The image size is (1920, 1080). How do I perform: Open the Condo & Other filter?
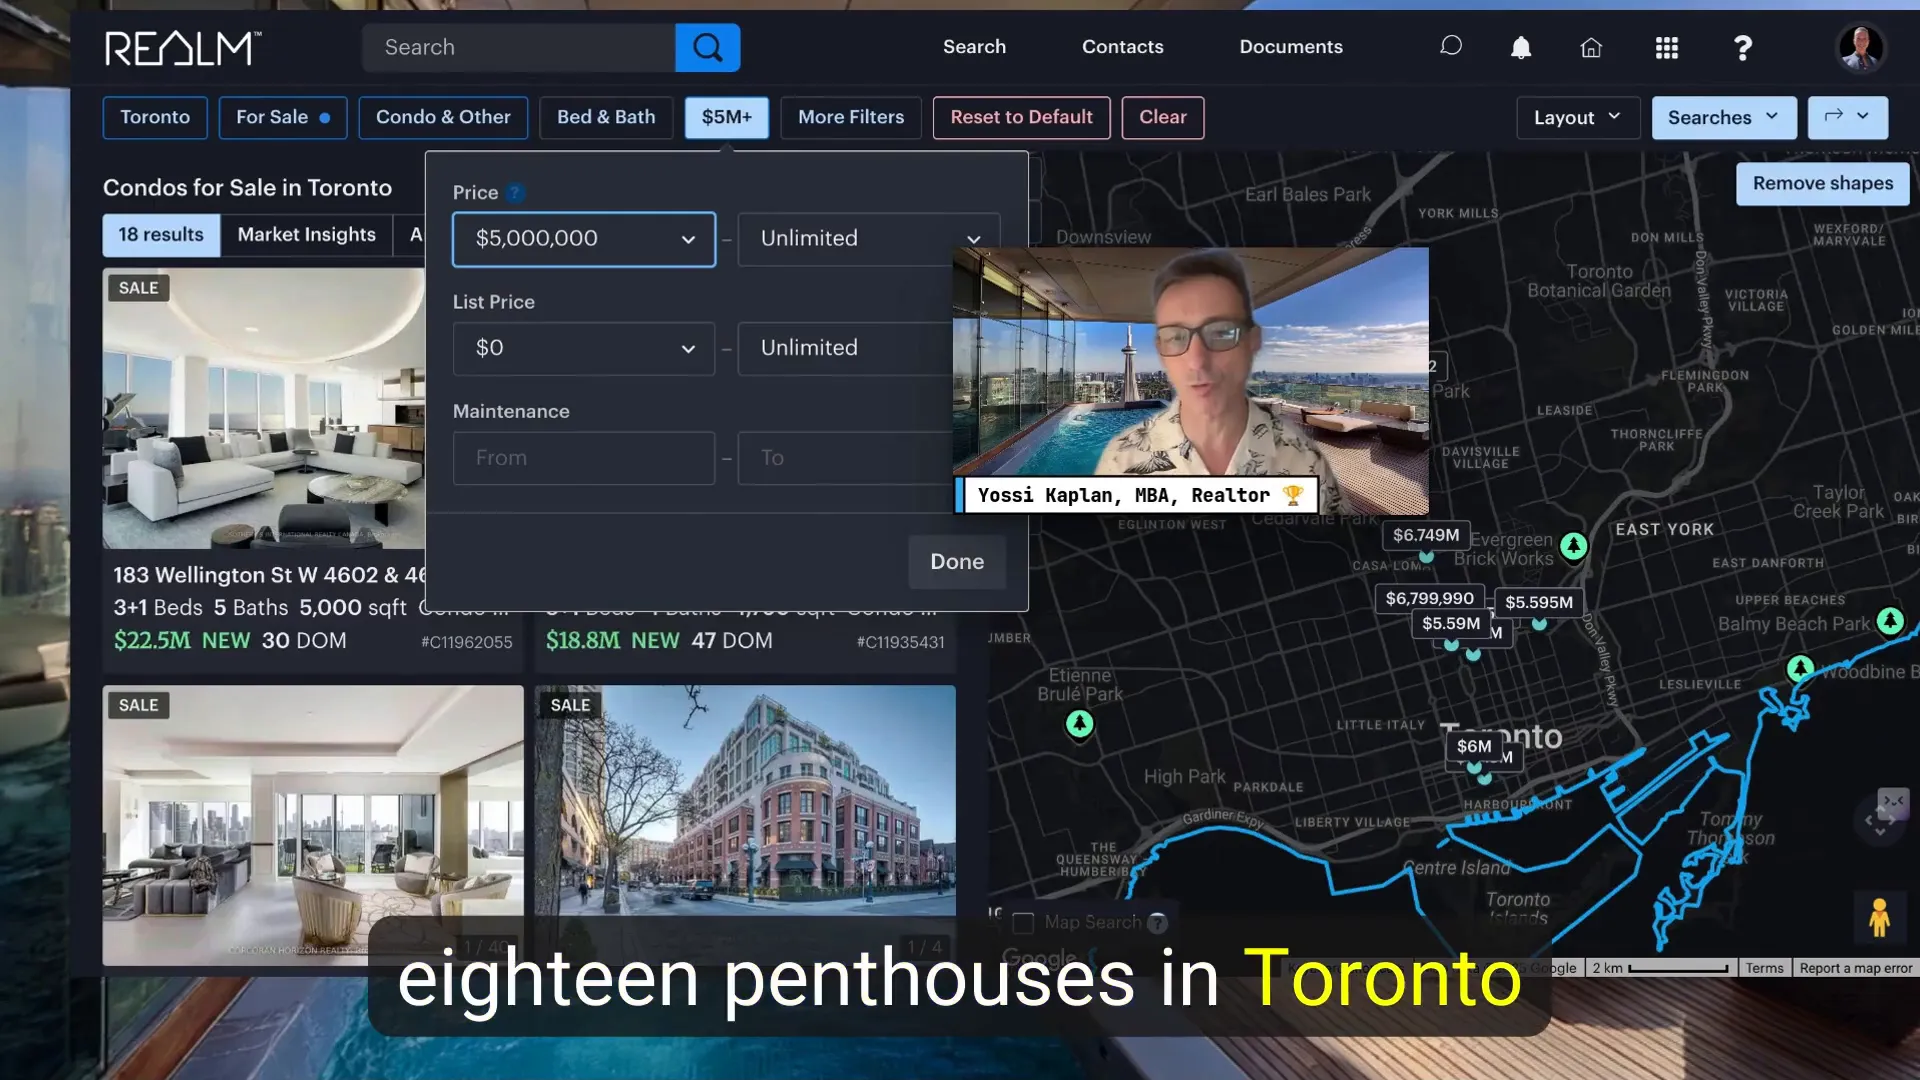[443, 117]
